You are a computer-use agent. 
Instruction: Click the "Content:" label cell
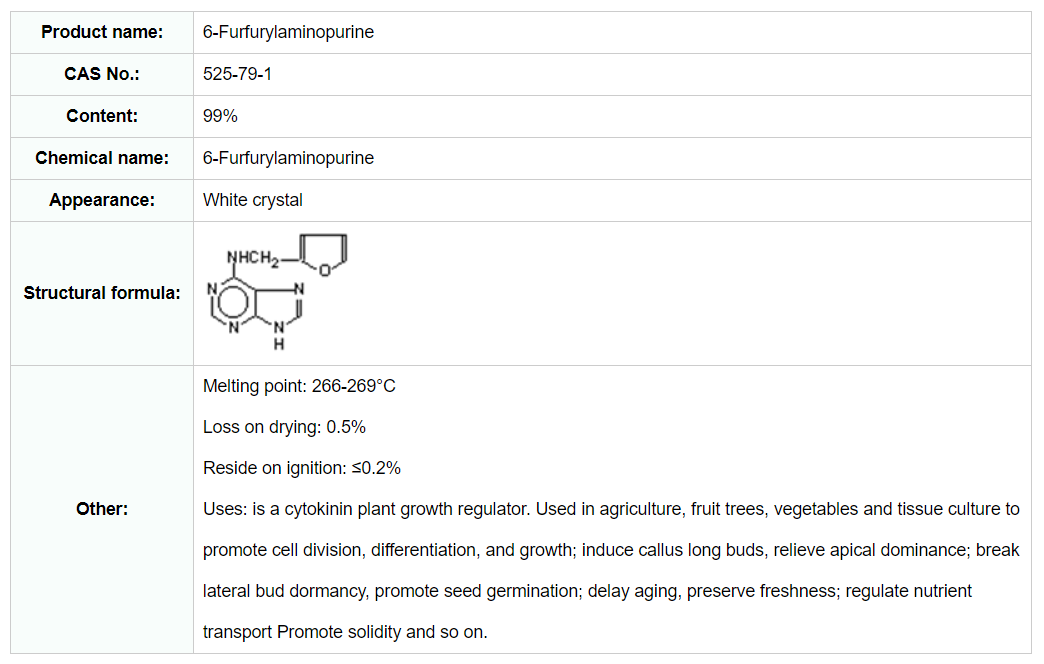coord(102,116)
